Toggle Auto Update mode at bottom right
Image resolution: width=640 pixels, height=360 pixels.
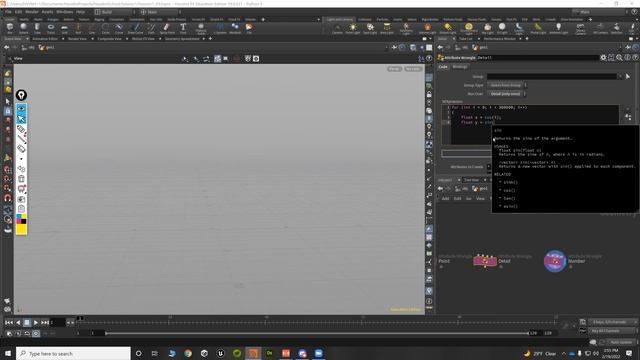click(621, 342)
